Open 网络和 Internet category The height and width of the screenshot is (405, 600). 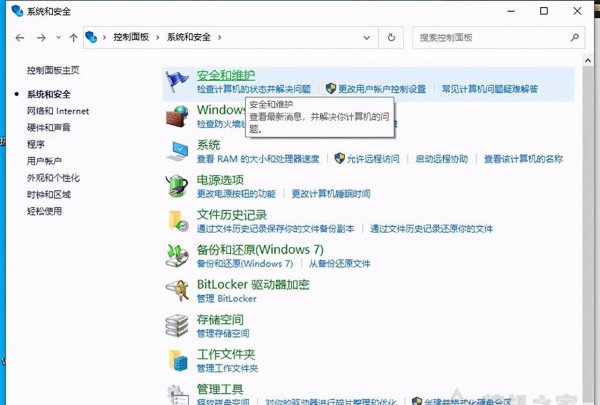[58, 111]
